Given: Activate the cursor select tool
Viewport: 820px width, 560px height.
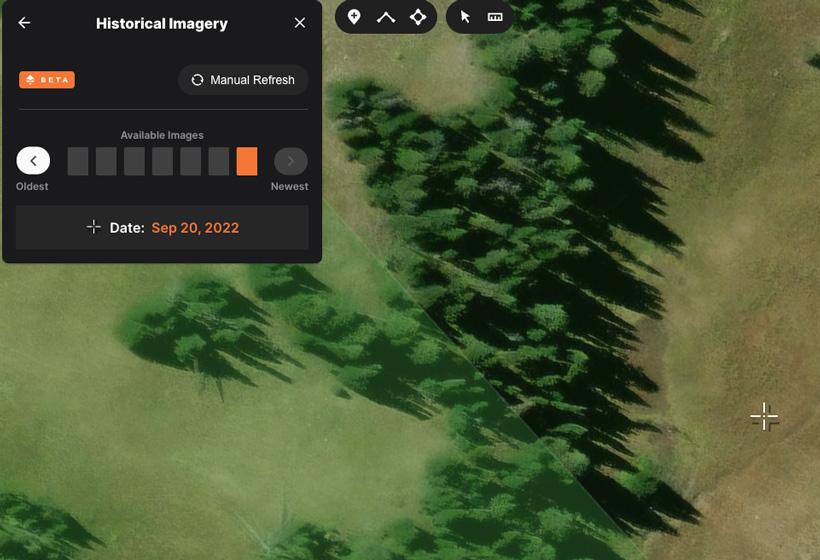Looking at the screenshot, I should (465, 17).
